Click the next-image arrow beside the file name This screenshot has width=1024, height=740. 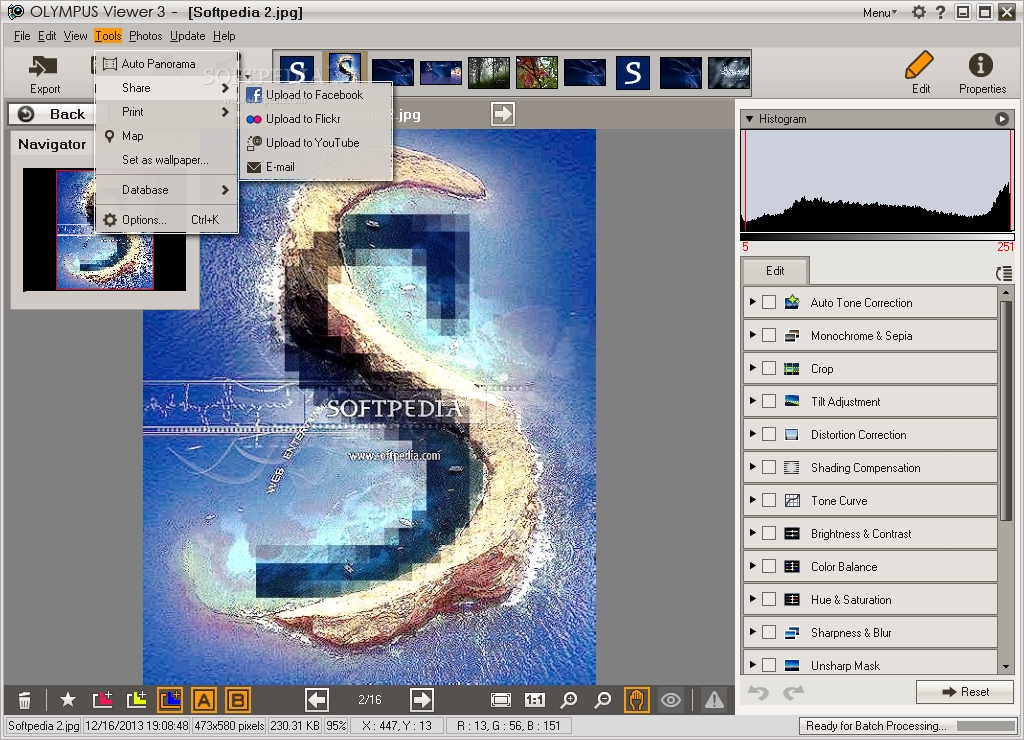(x=503, y=114)
